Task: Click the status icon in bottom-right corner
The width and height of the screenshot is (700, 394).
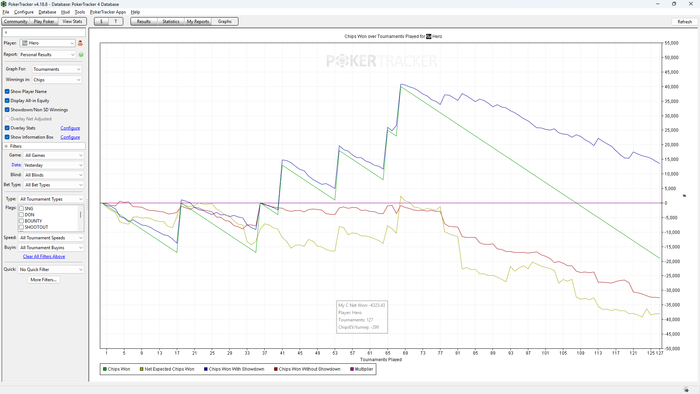Action: pyautogui.click(x=686, y=390)
